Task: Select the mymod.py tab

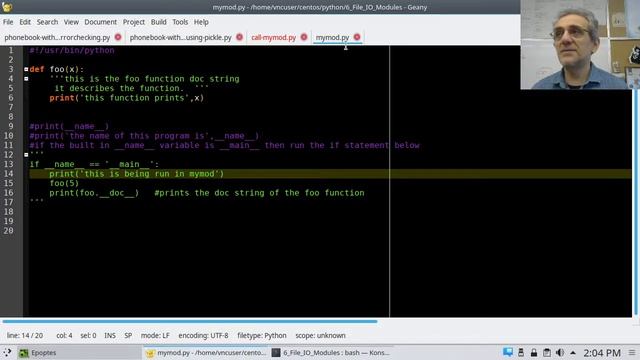Action: pos(332,37)
